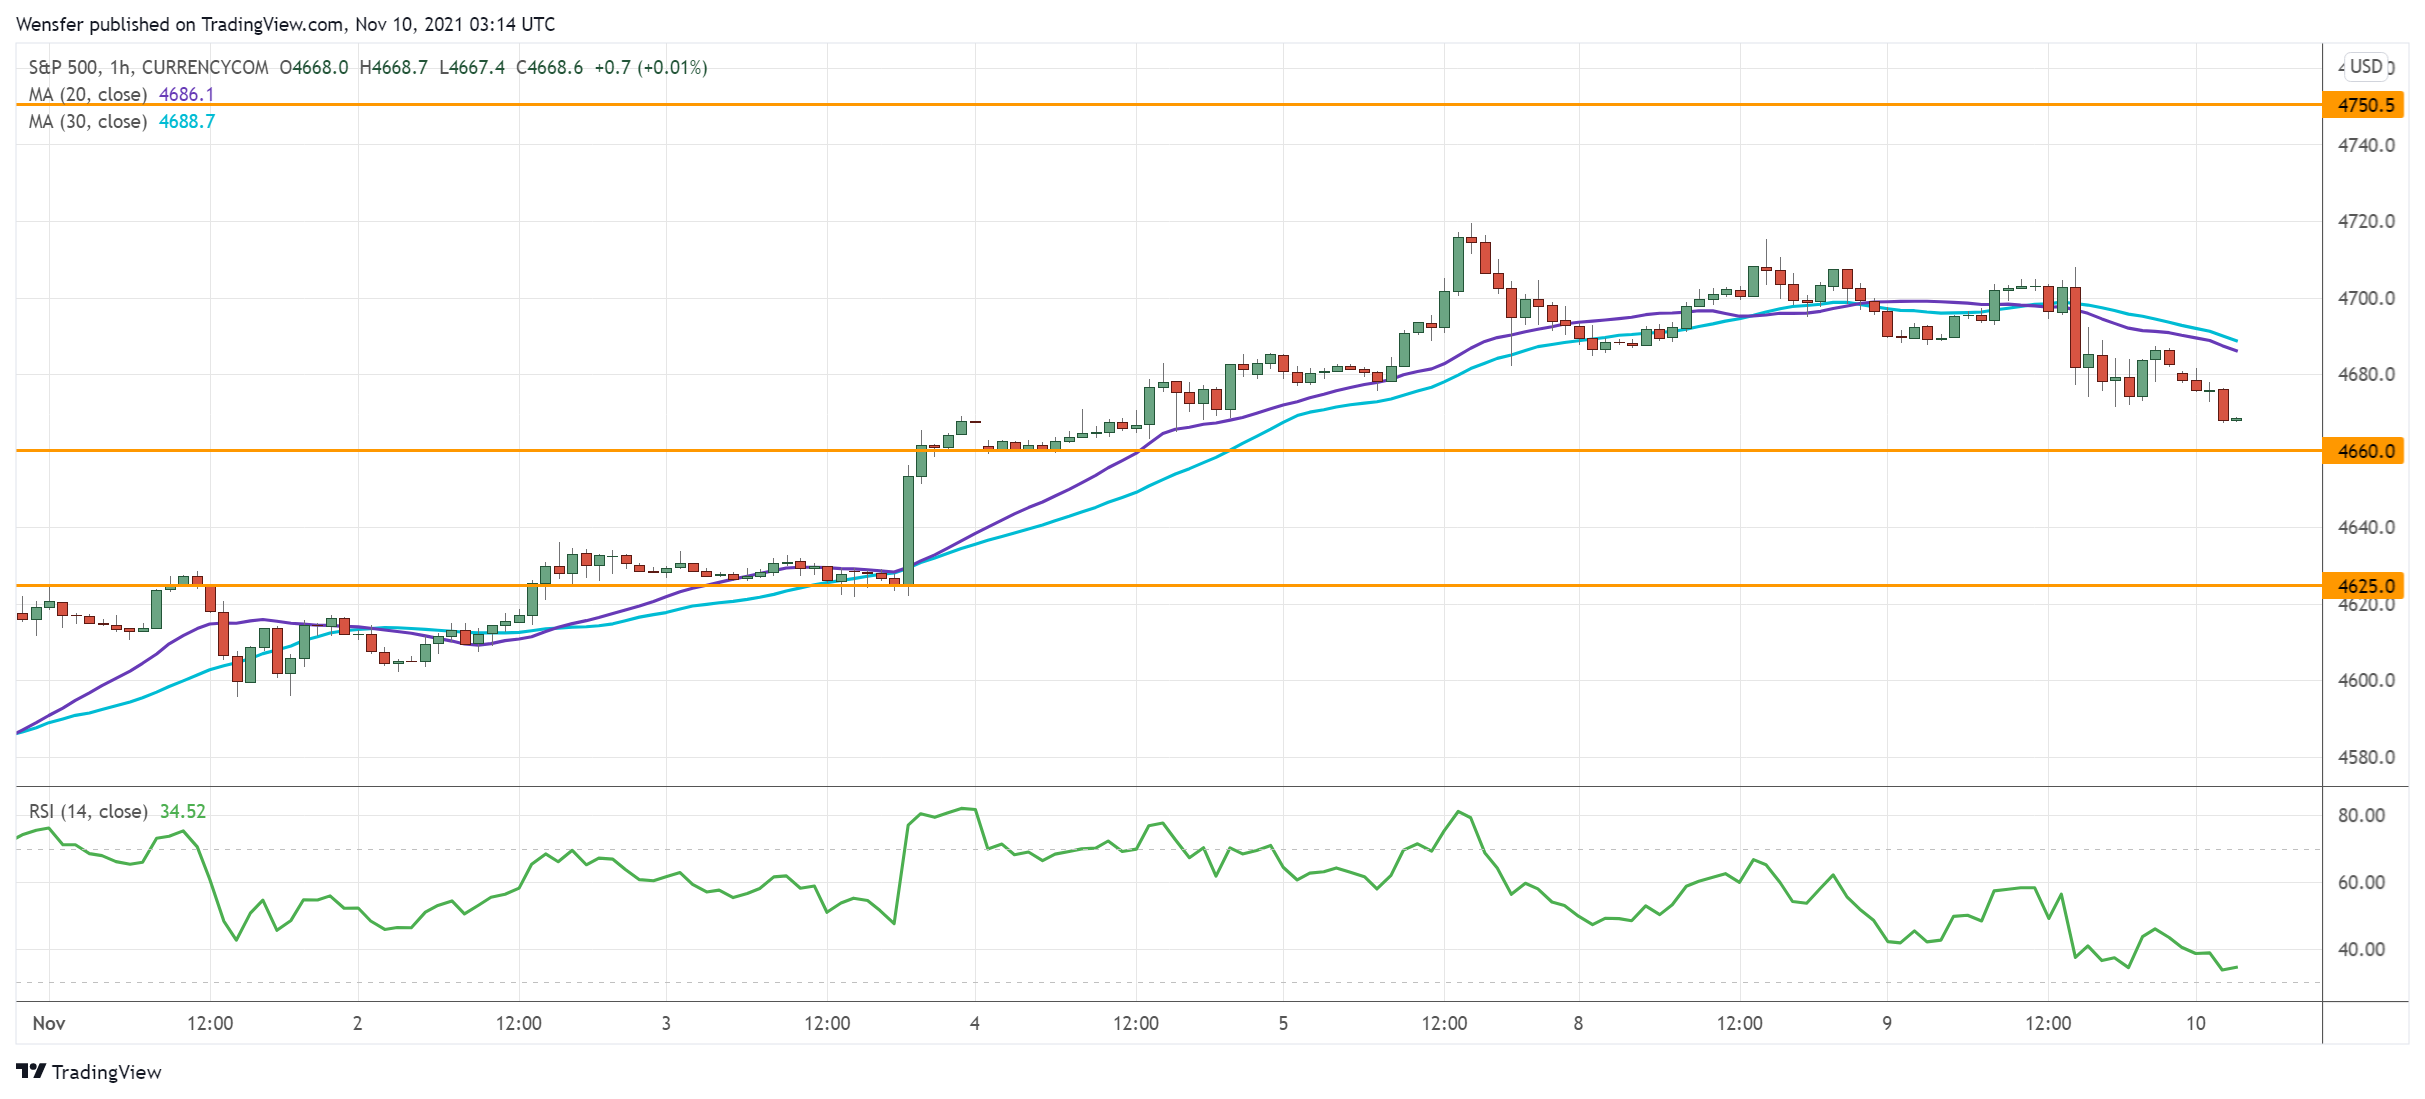The image size is (2425, 1099).
Task: Click the date 5 on time axis
Action: [x=1283, y=1023]
